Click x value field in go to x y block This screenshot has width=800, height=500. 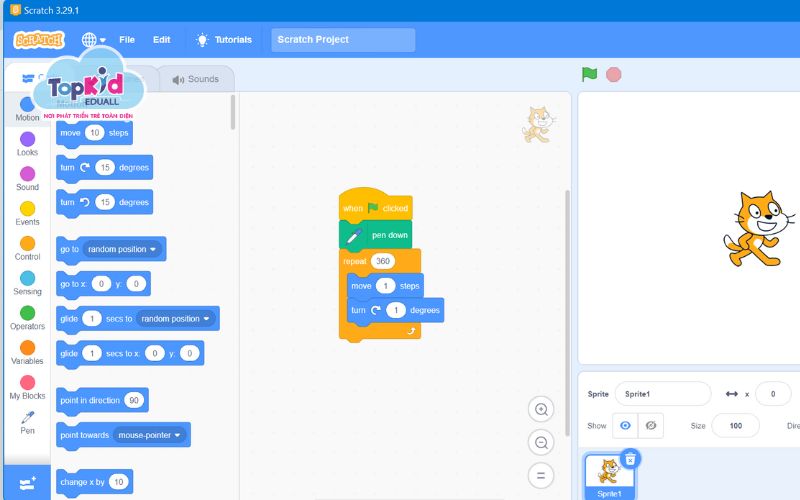pyautogui.click(x=101, y=284)
